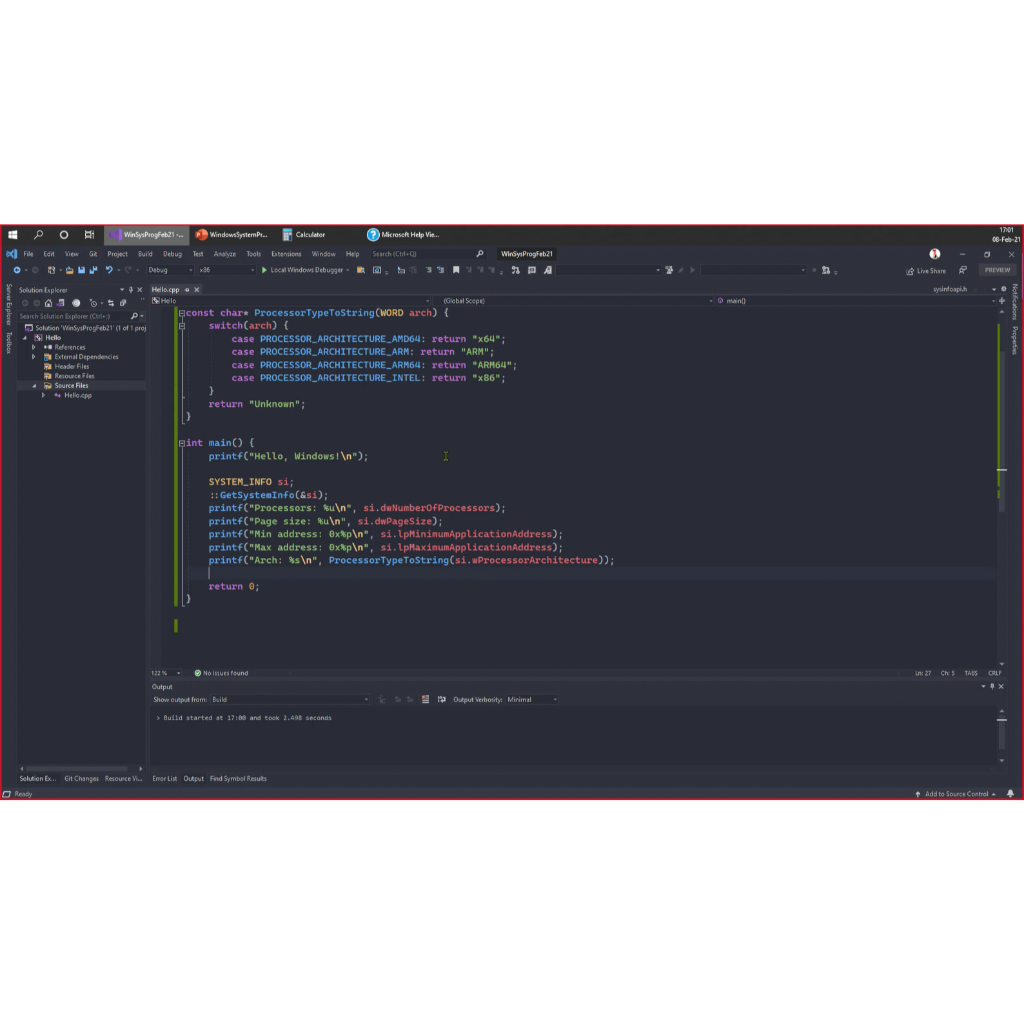Image resolution: width=1024 pixels, height=1024 pixels.
Task: Click the editor settings gear by sysinfoapi.h
Action: (x=1004, y=289)
